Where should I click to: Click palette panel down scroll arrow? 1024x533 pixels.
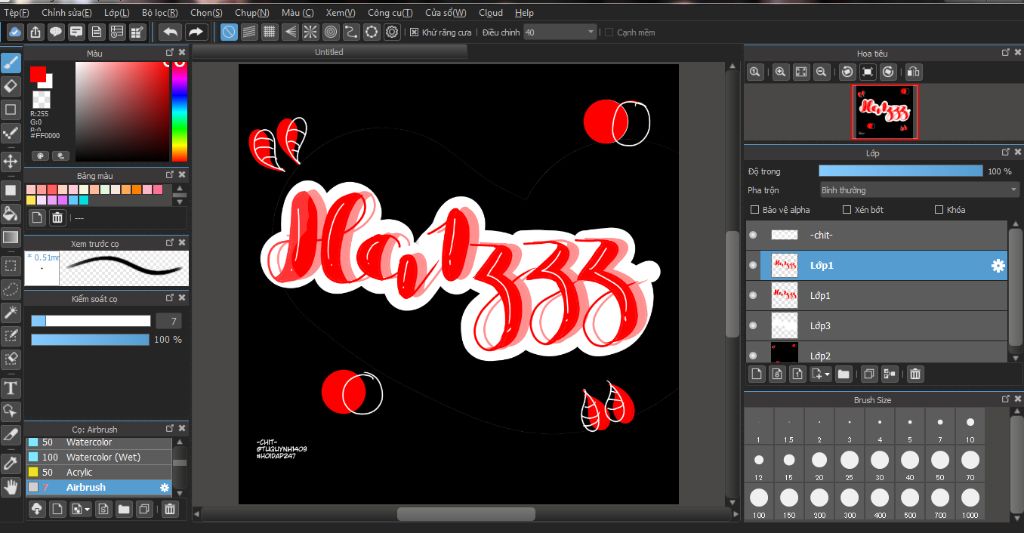coord(180,202)
